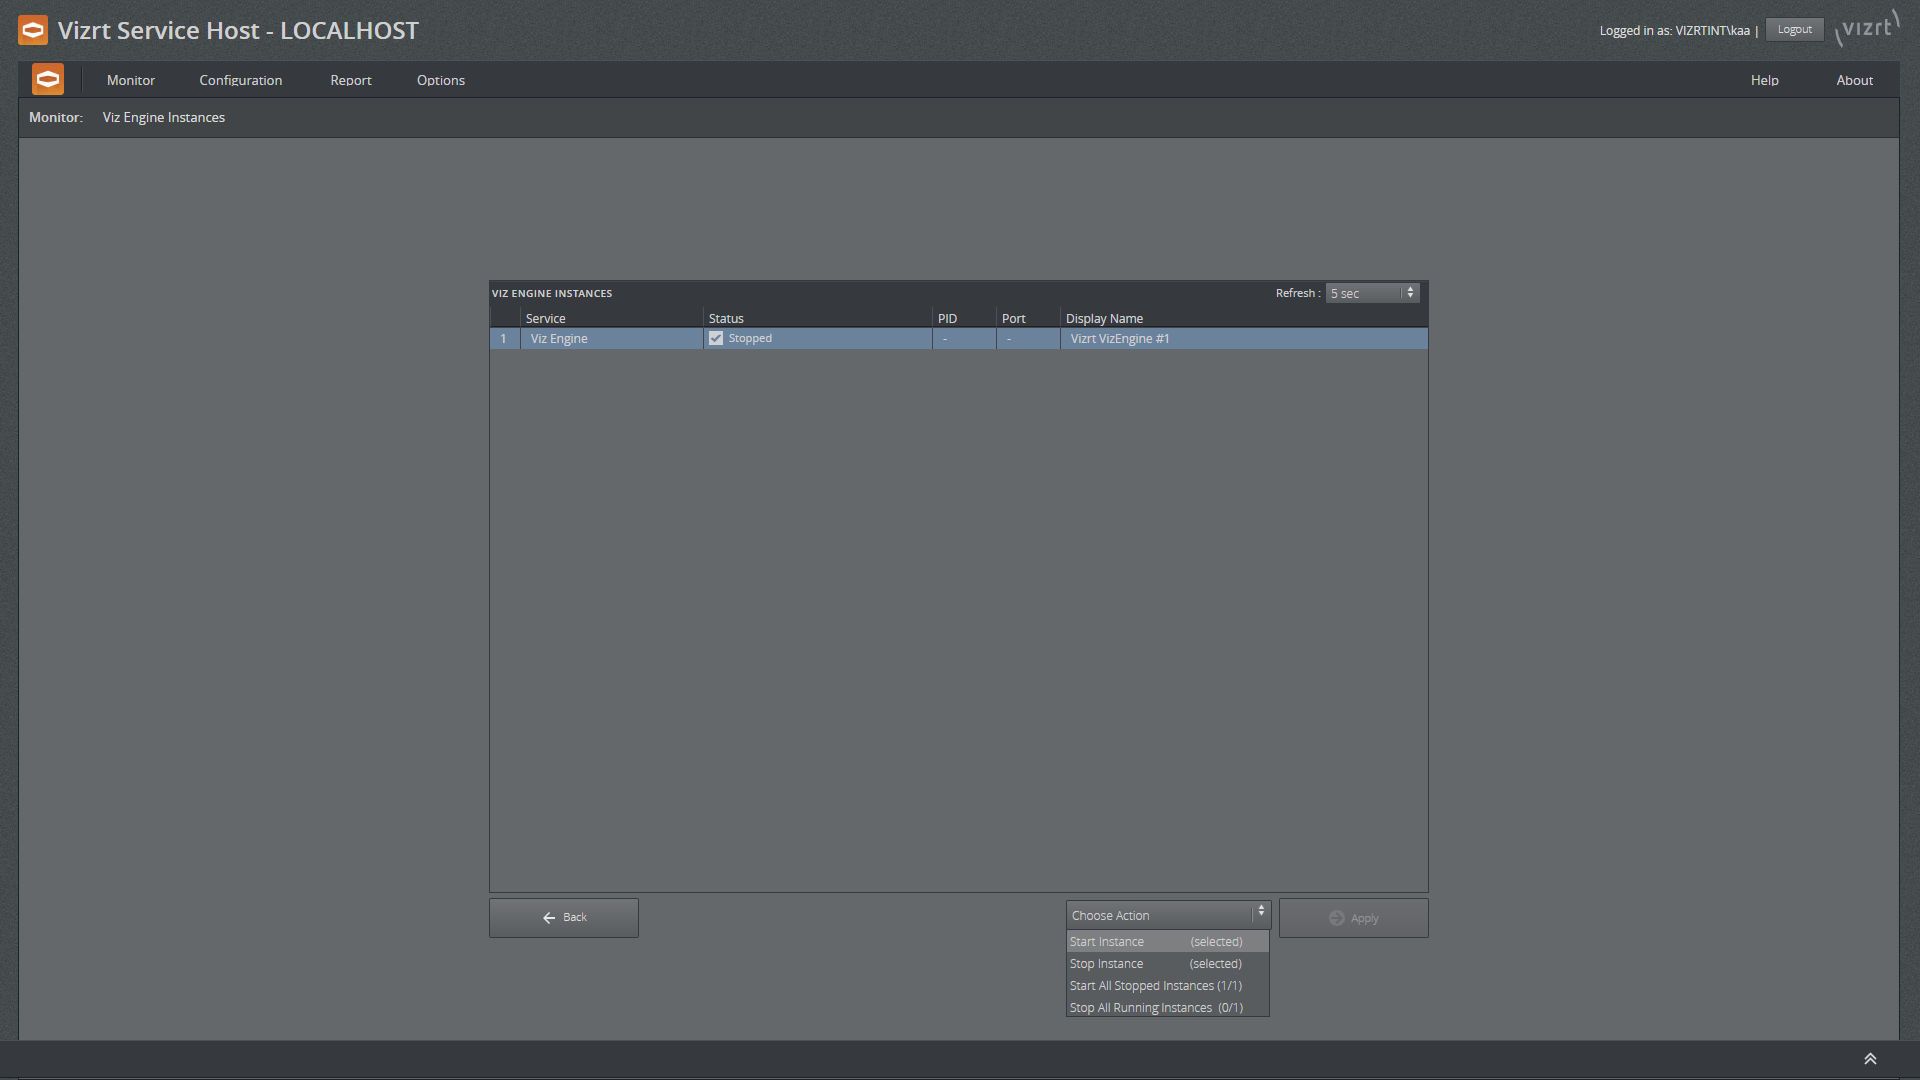Open the Monitor menu
This screenshot has height=1080, width=1920.
pos(131,80)
